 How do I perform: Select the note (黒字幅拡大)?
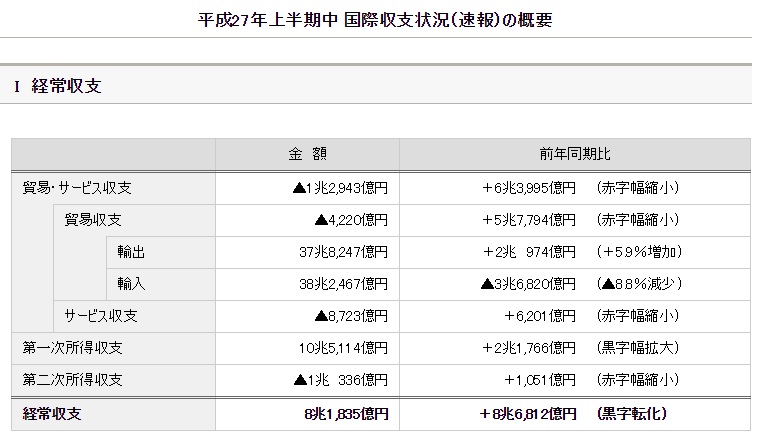638,348
